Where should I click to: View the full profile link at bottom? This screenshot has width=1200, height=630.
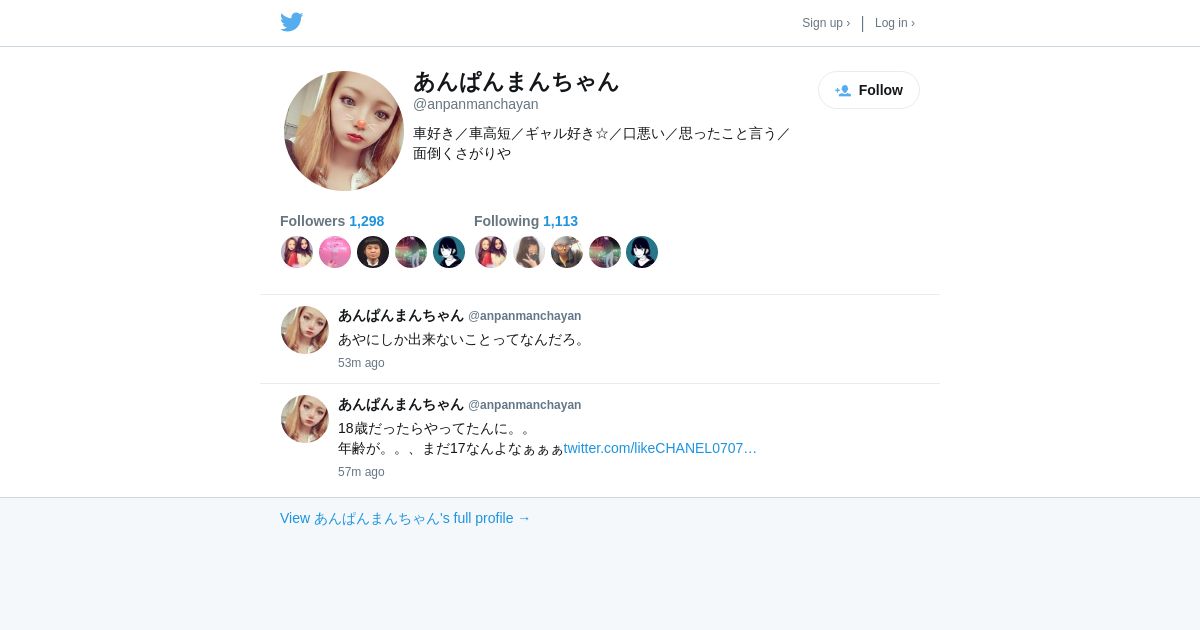pos(405,518)
